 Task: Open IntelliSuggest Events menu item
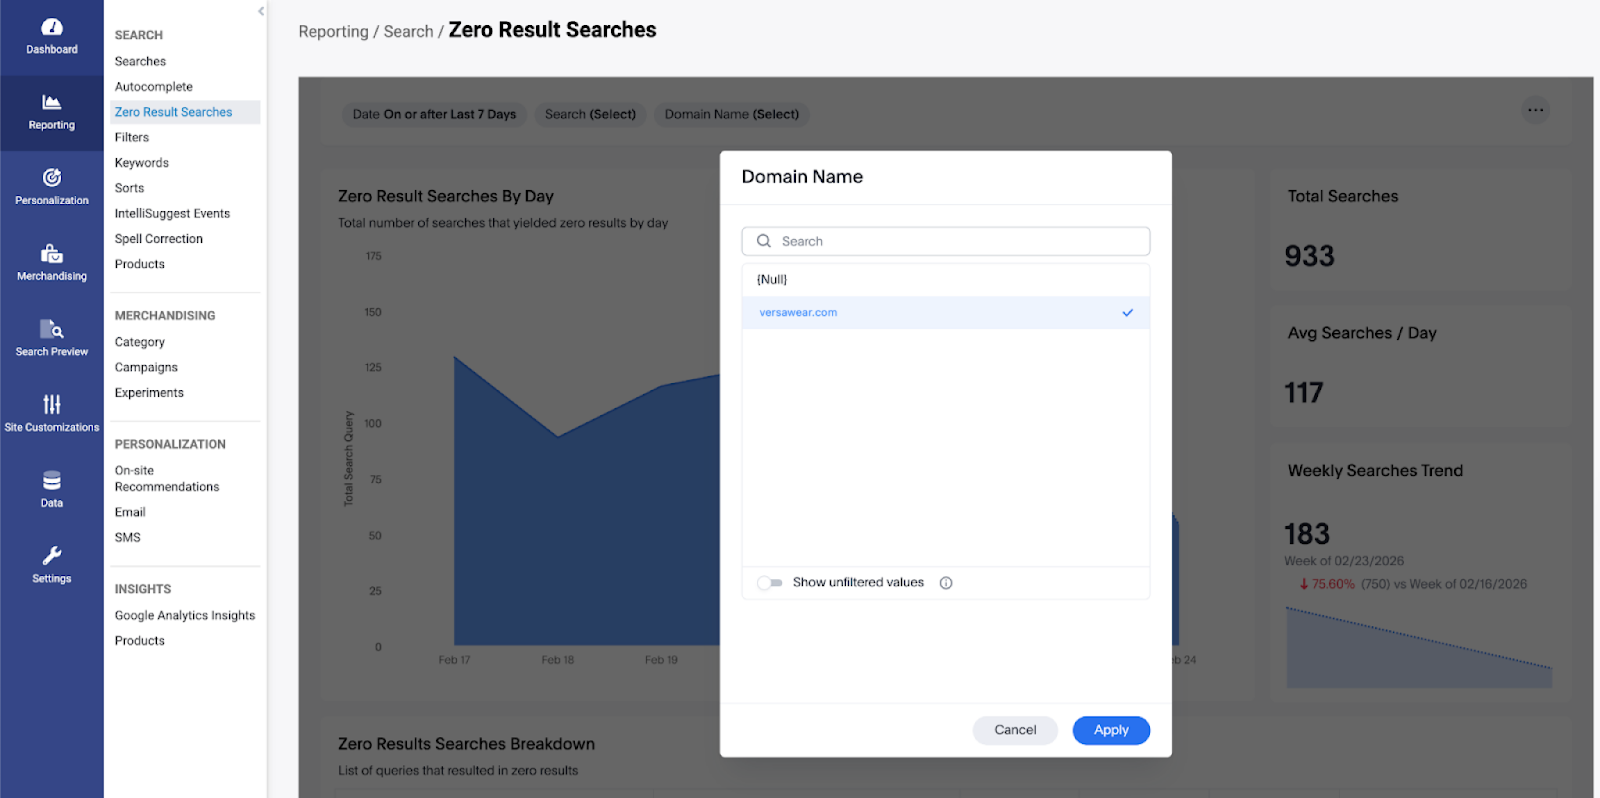coord(172,213)
